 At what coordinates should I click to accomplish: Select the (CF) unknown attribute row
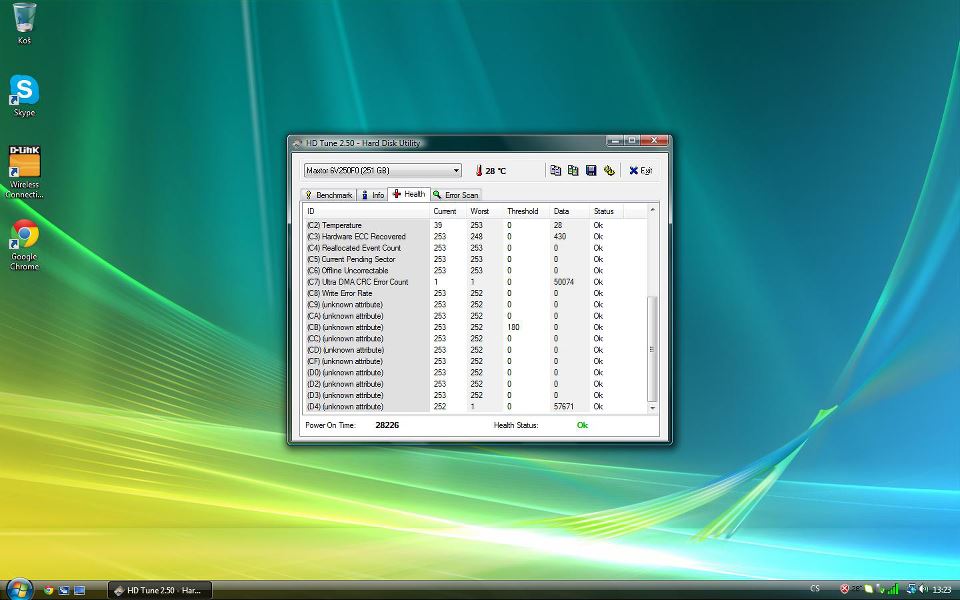click(475, 361)
